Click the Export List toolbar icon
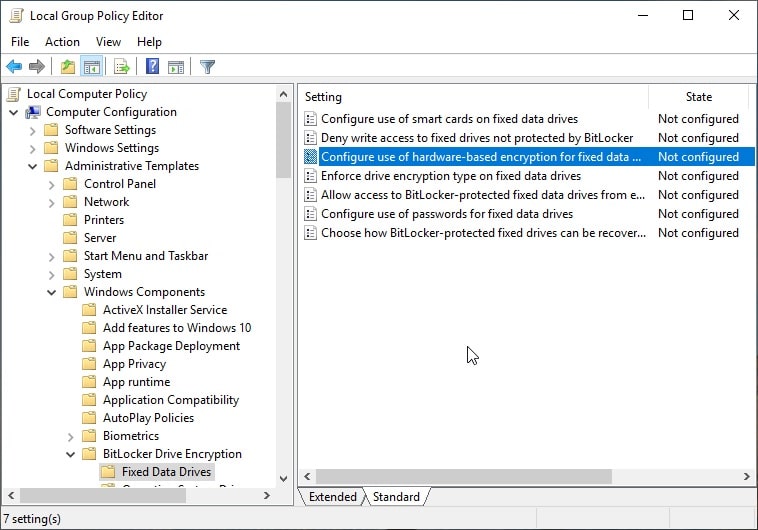 point(121,66)
